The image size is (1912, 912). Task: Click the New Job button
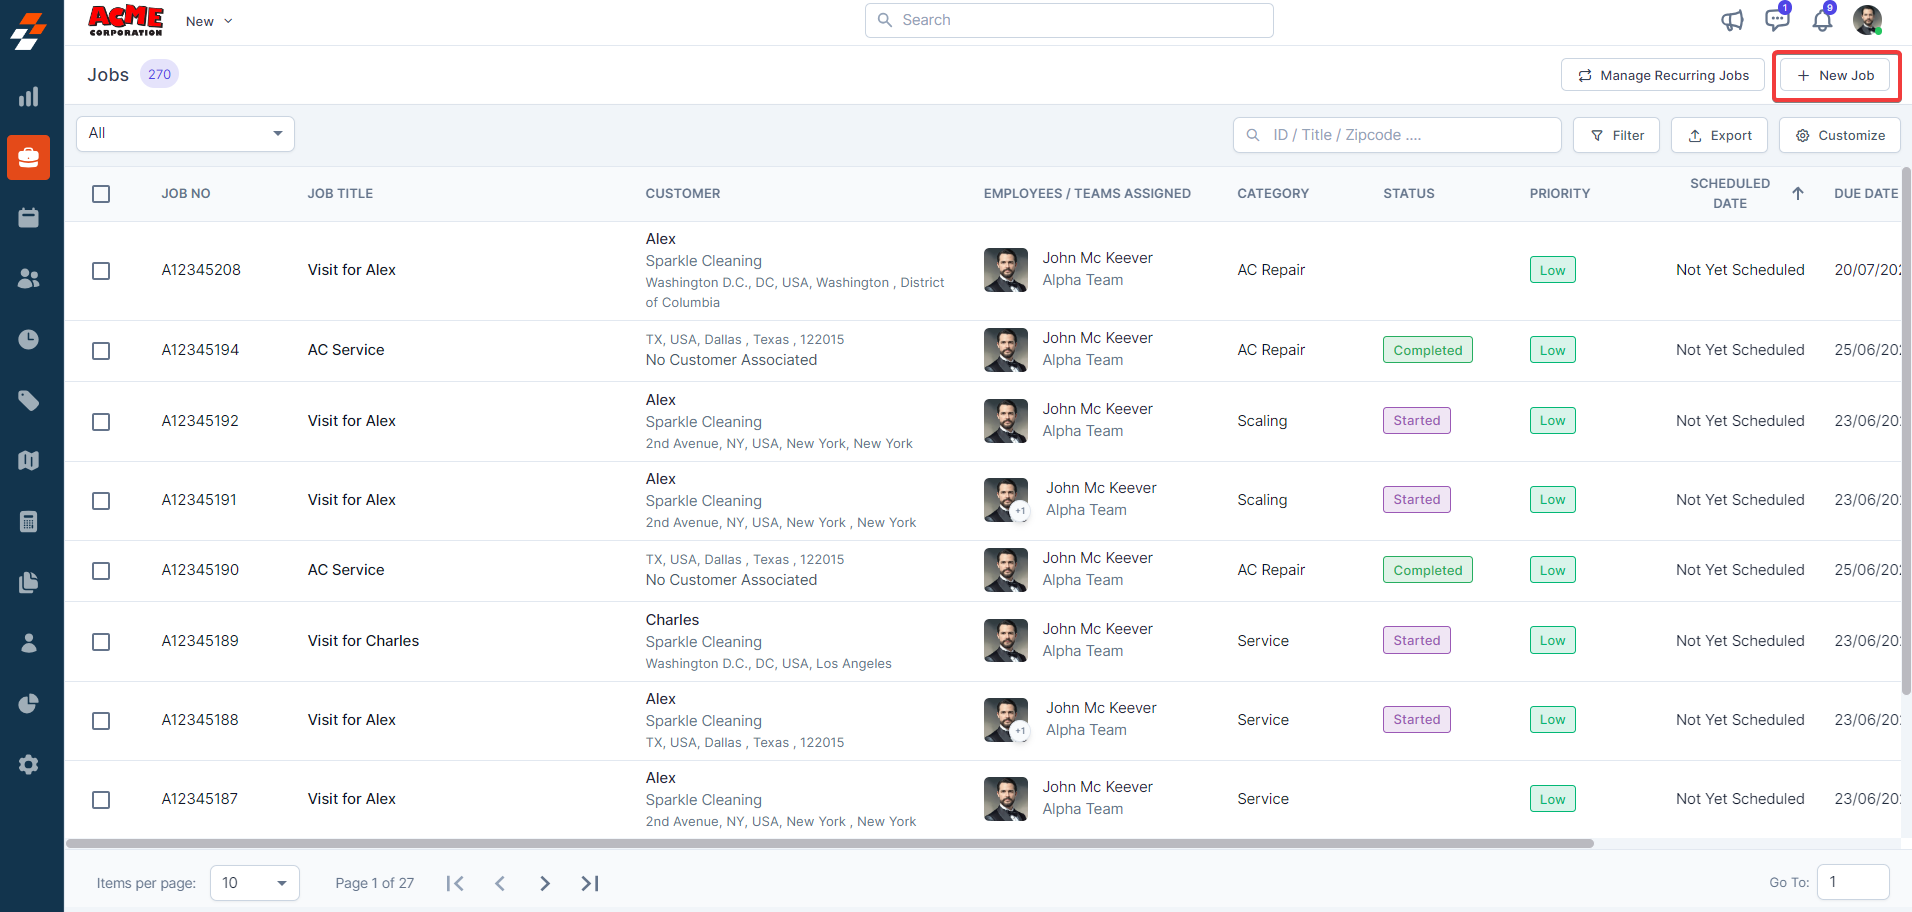1835,76
